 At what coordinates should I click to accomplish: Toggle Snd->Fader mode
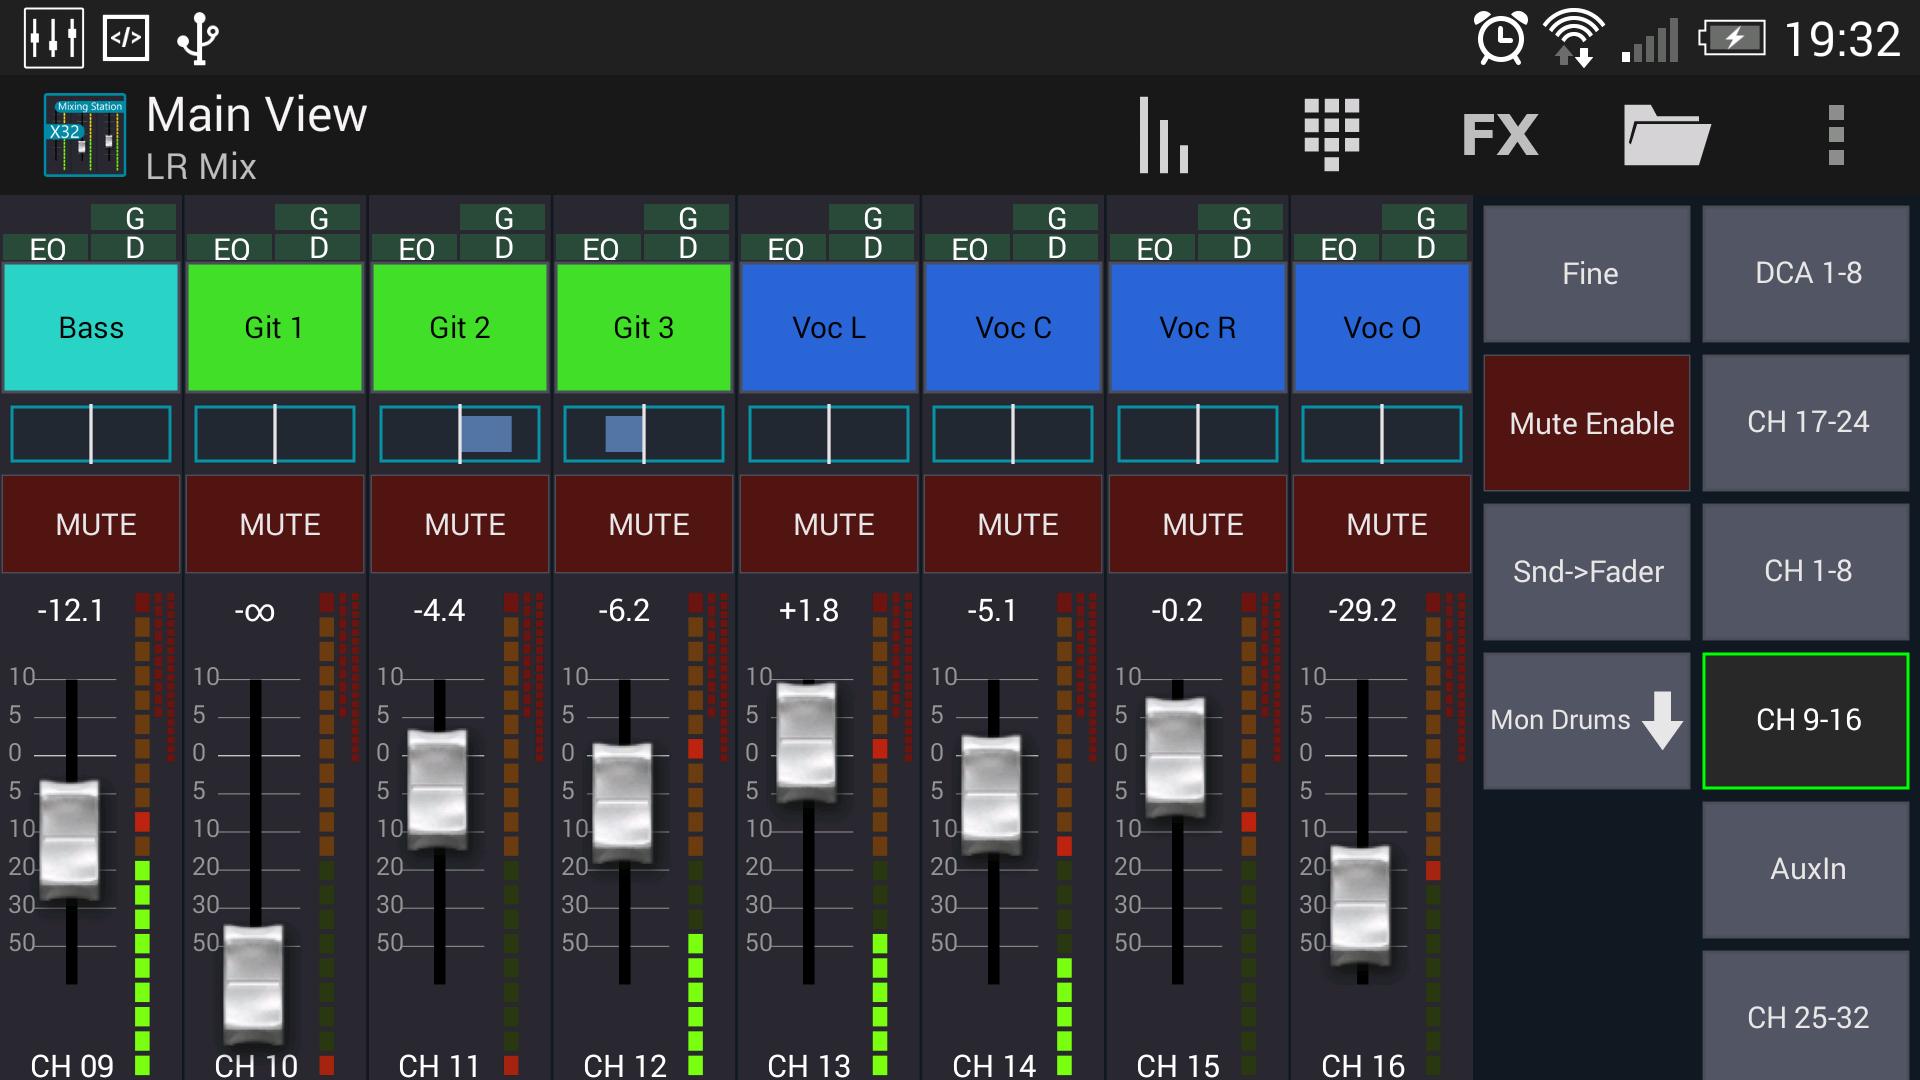point(1586,571)
